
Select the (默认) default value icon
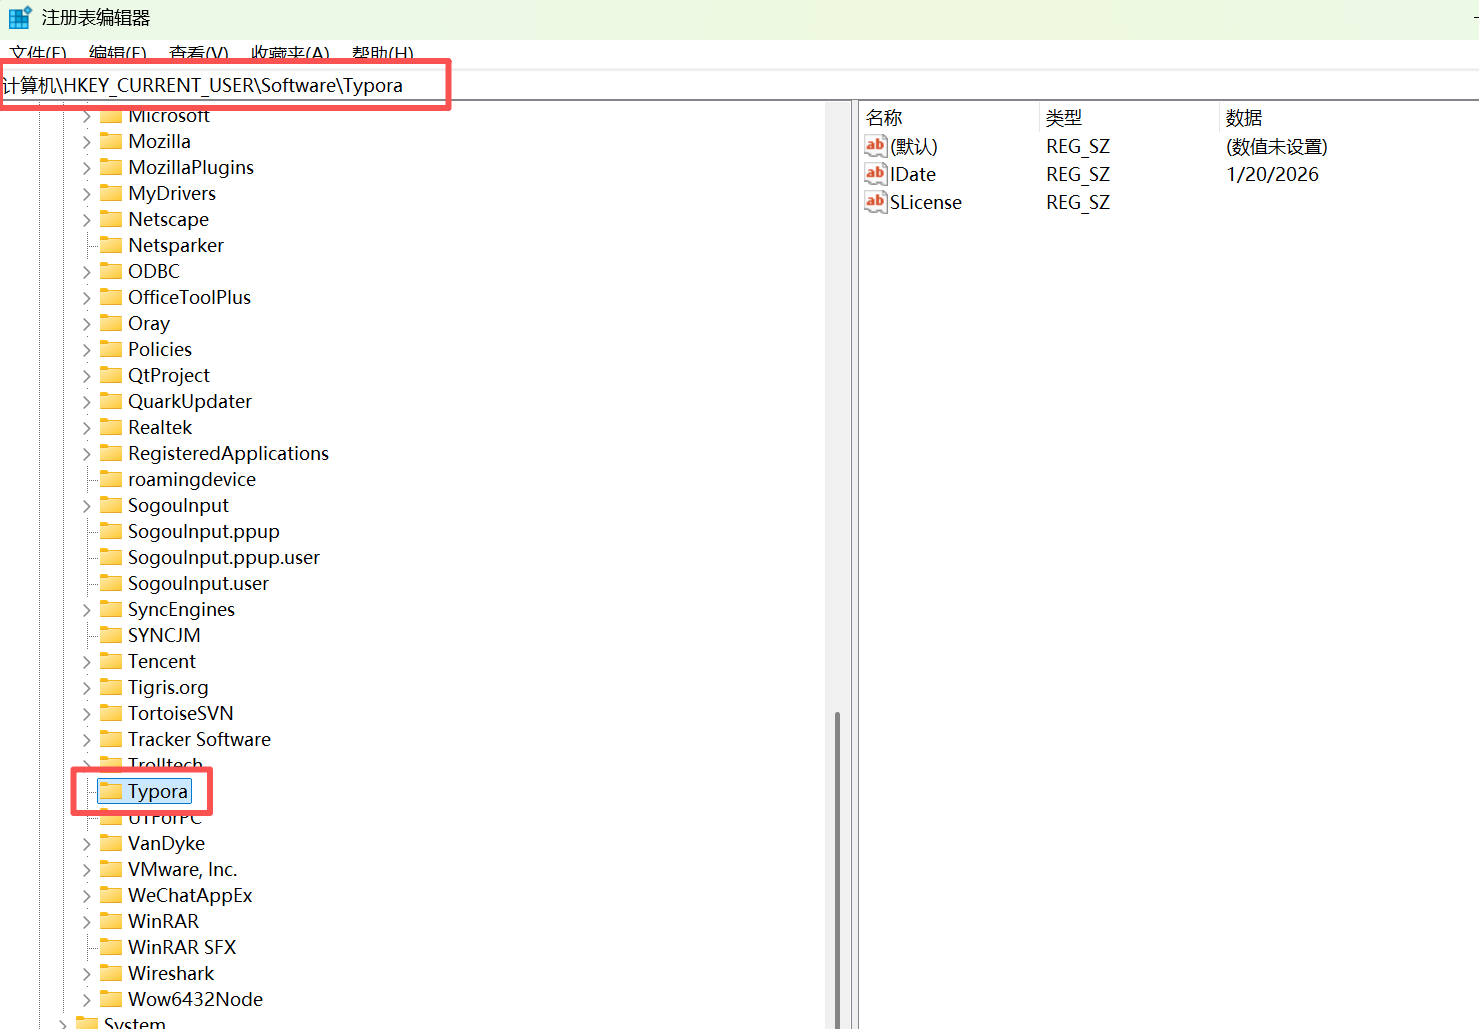pos(876,146)
